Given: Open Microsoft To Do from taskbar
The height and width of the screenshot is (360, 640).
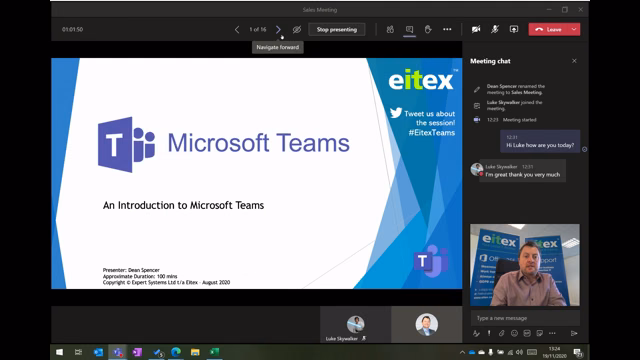Looking at the screenshot, I should pyautogui.click(x=157, y=352).
